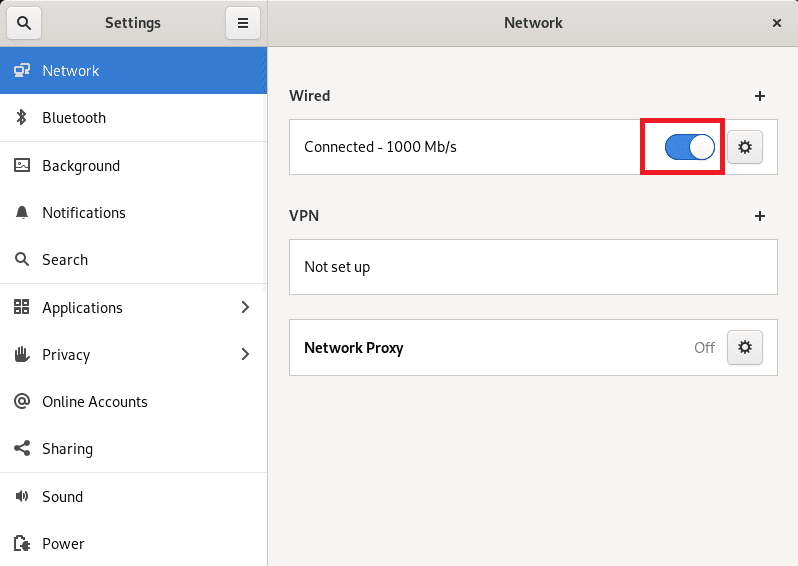Expand the Privacy chevron arrow
This screenshot has height=566, width=798.
pyautogui.click(x=245, y=355)
